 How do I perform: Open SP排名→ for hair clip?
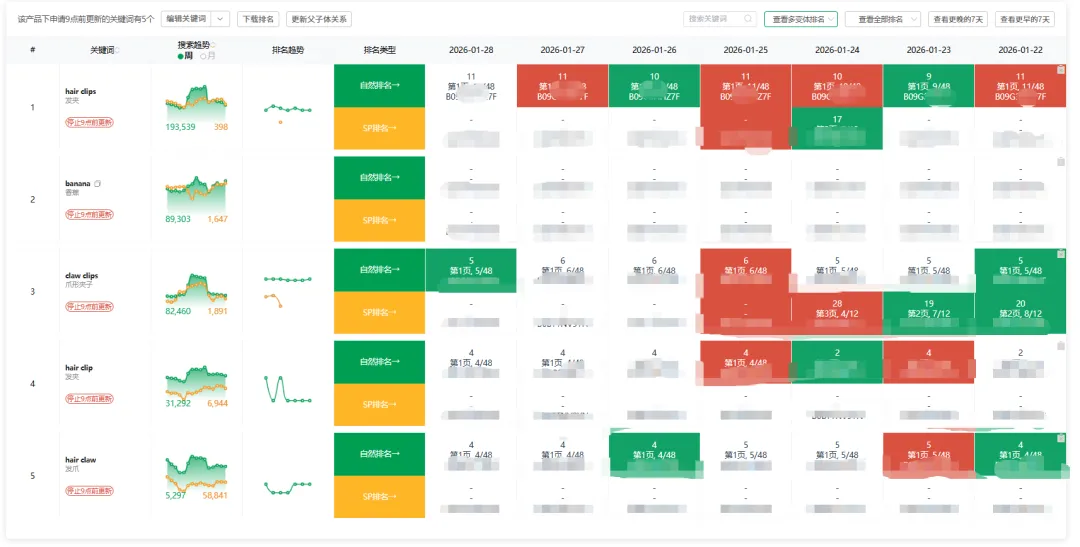pos(380,404)
